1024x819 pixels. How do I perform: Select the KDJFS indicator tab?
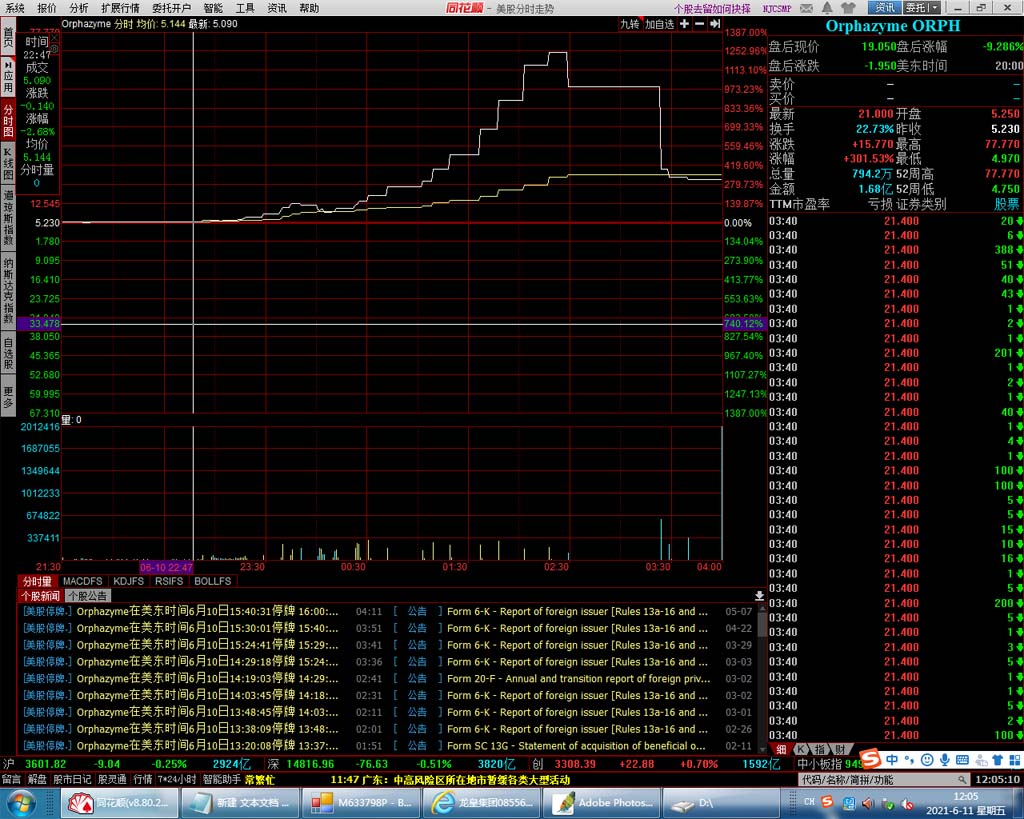[x=129, y=581]
